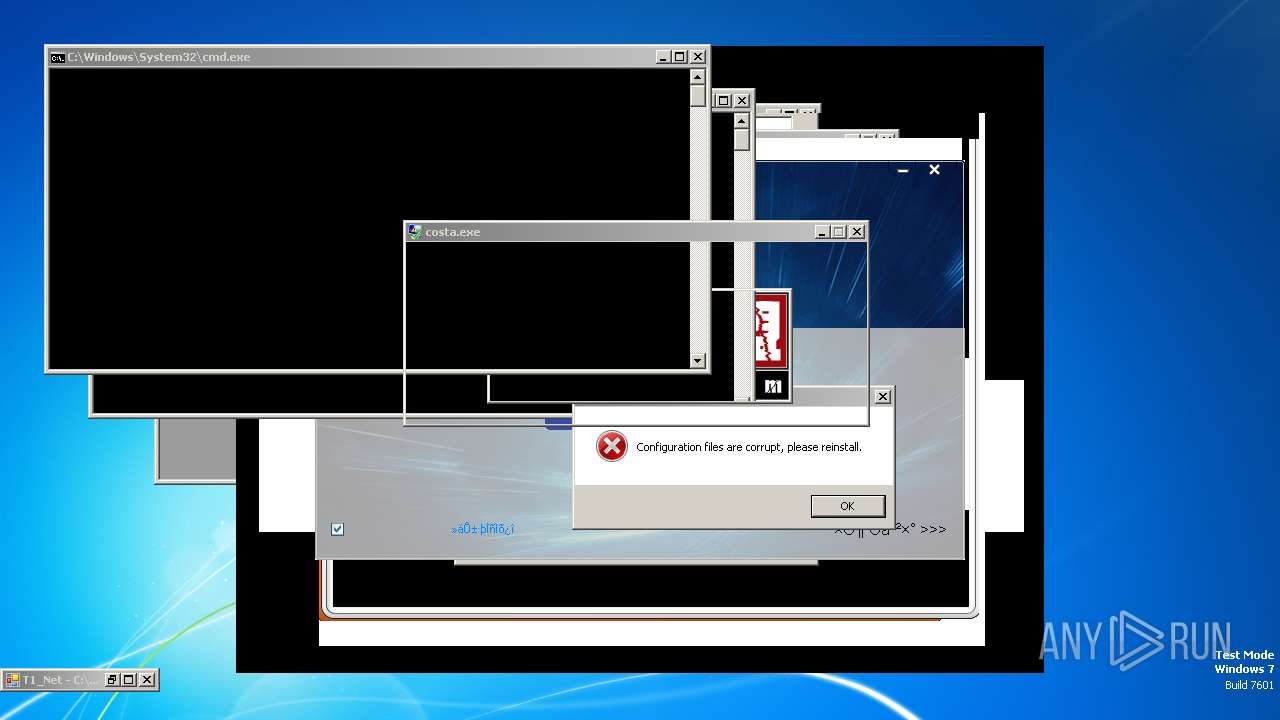Toggle the checkbox in installer window bottom-left
This screenshot has height=720, width=1280.
pyautogui.click(x=337, y=529)
